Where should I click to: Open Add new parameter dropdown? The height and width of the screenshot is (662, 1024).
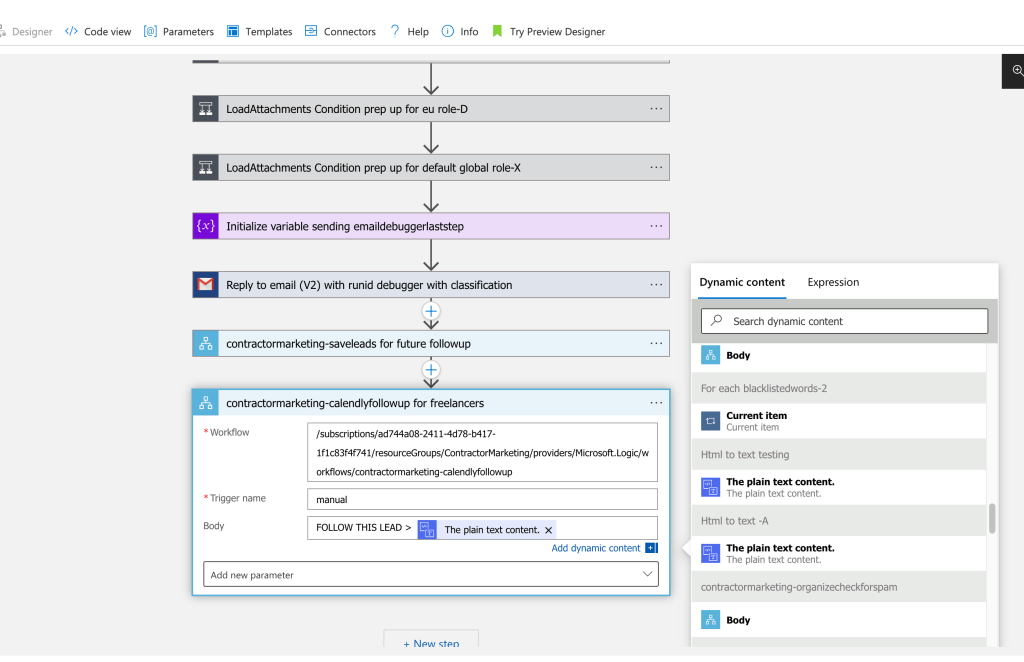click(431, 575)
